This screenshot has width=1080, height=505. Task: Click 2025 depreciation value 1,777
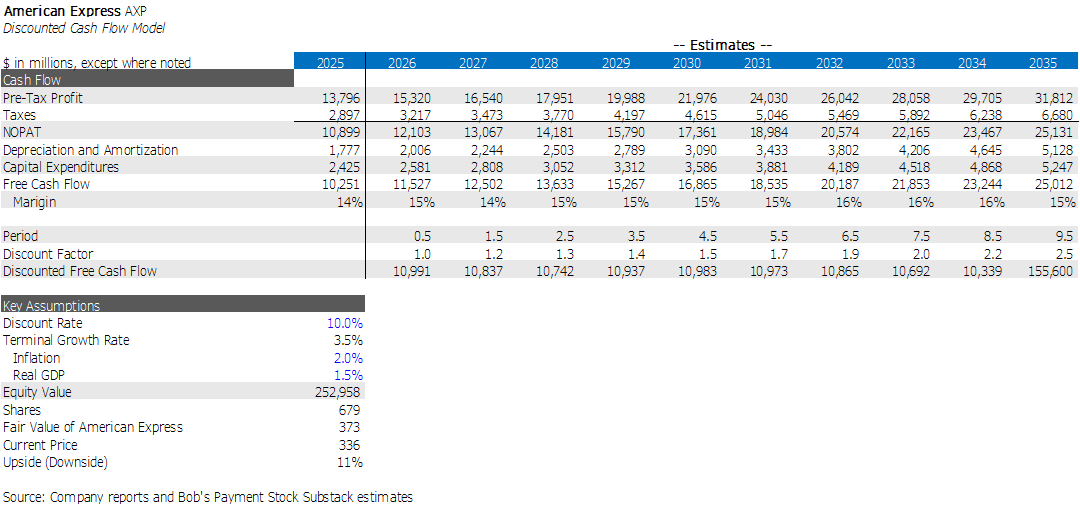pos(344,150)
